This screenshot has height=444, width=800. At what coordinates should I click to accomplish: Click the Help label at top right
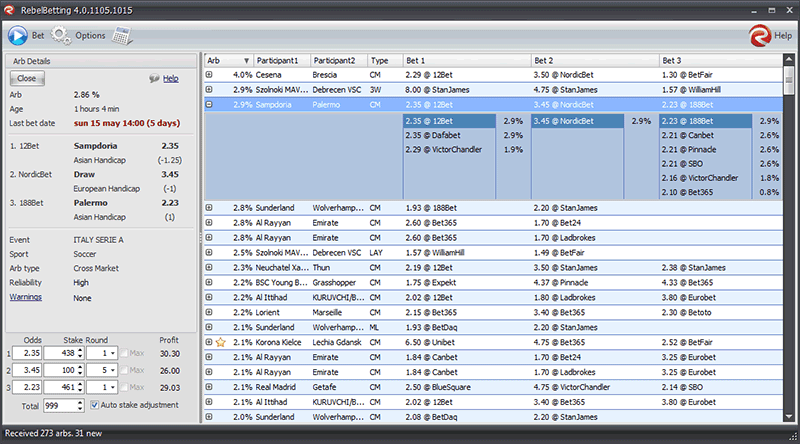(x=783, y=36)
